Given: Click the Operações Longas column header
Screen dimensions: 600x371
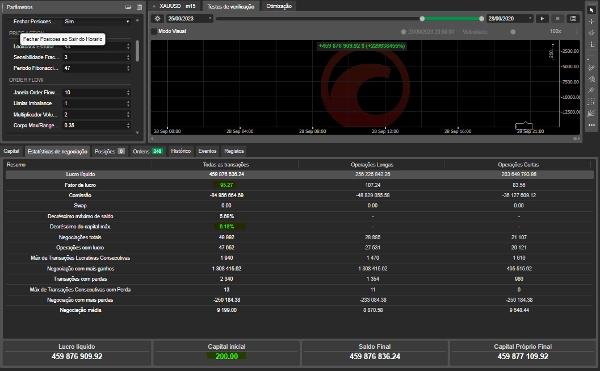Looking at the screenshot, I should point(372,165).
